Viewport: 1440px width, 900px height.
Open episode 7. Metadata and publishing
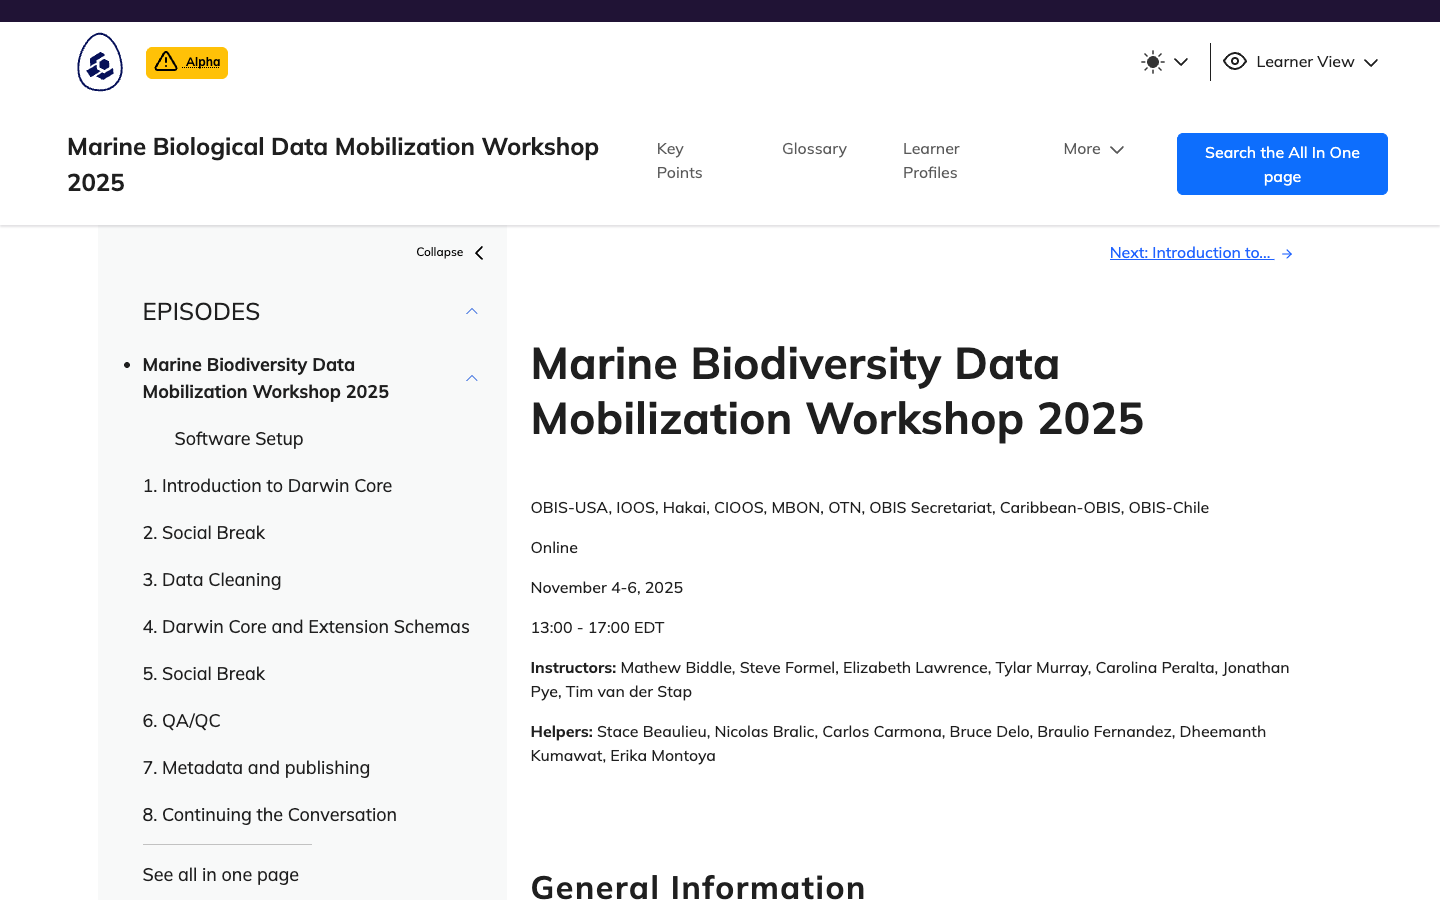point(256,768)
